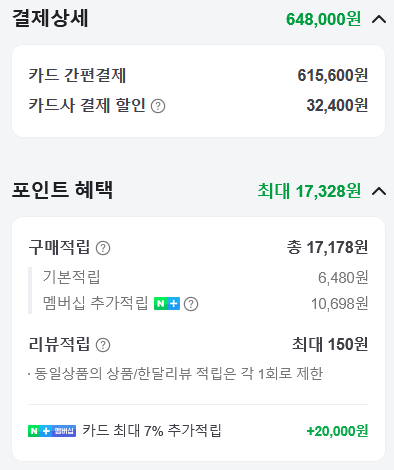Click the 최대 17,328원 point benefit amount

pos(309,191)
